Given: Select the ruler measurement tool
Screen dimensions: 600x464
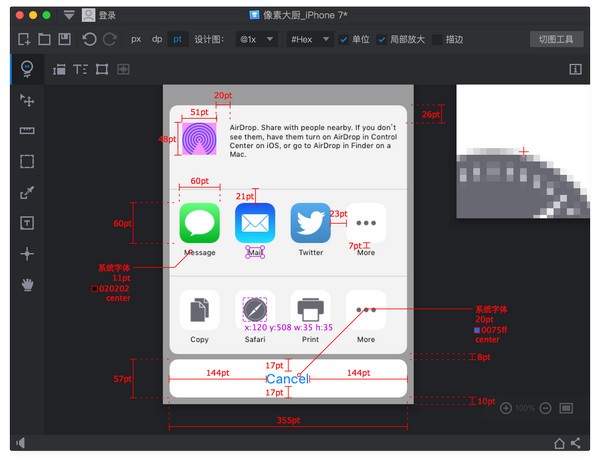Looking at the screenshot, I should [27, 131].
